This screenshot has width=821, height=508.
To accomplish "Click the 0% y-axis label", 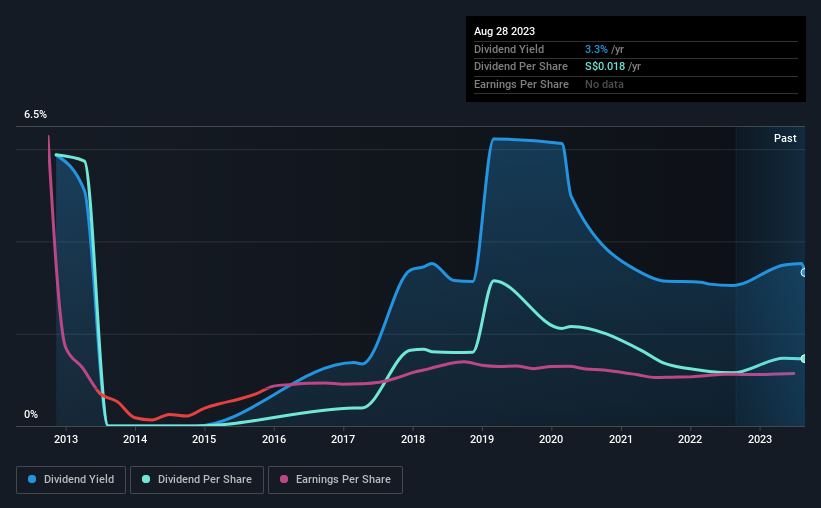I will [31, 414].
